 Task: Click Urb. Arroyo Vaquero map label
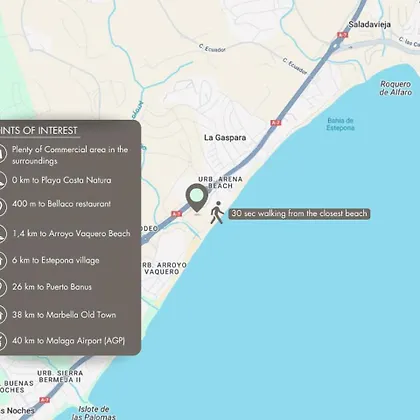[163, 268]
